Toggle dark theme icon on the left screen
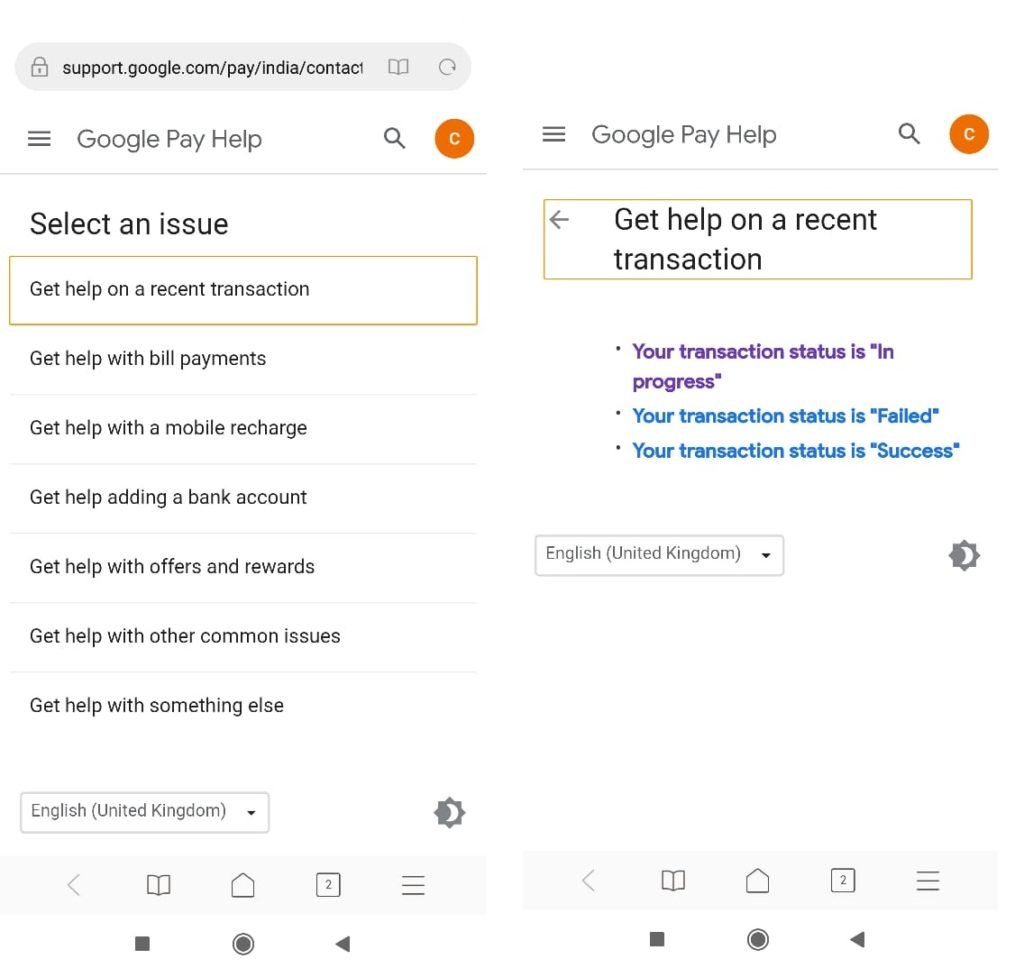1024x977 pixels. pyautogui.click(x=450, y=812)
